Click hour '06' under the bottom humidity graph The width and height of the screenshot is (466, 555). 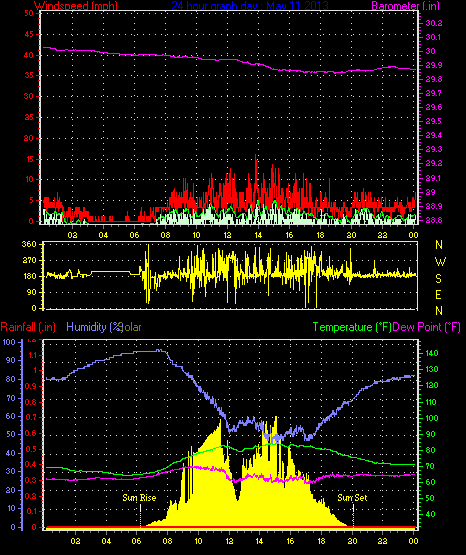click(x=136, y=541)
